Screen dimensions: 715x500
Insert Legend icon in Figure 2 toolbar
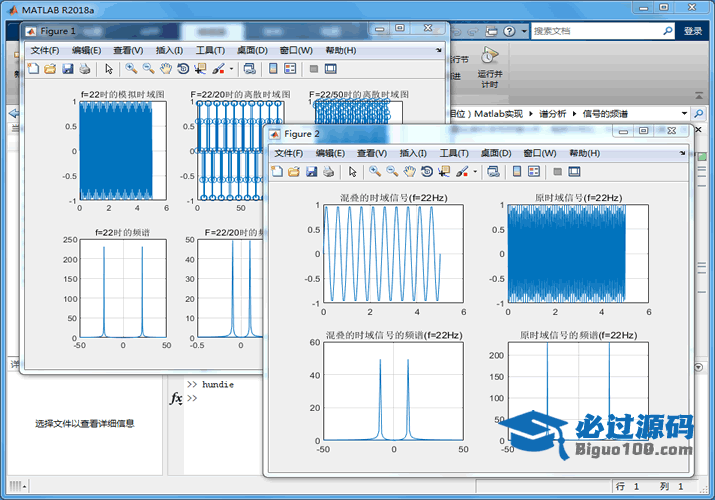click(x=534, y=172)
